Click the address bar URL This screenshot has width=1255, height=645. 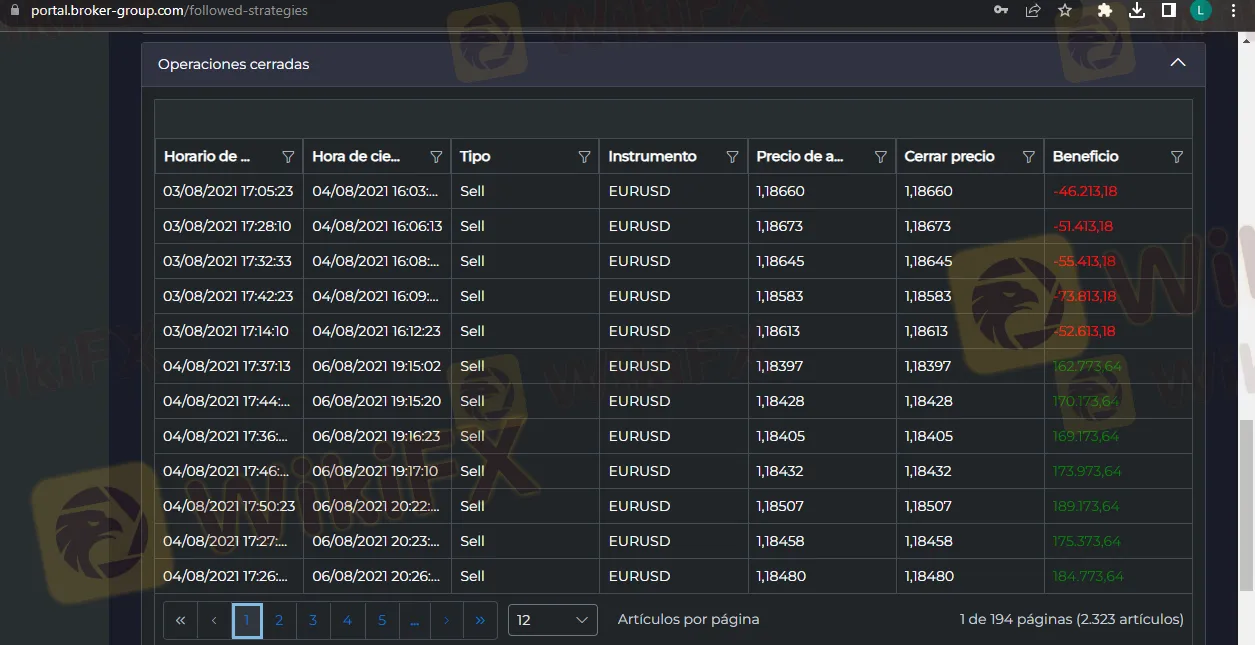pos(170,11)
